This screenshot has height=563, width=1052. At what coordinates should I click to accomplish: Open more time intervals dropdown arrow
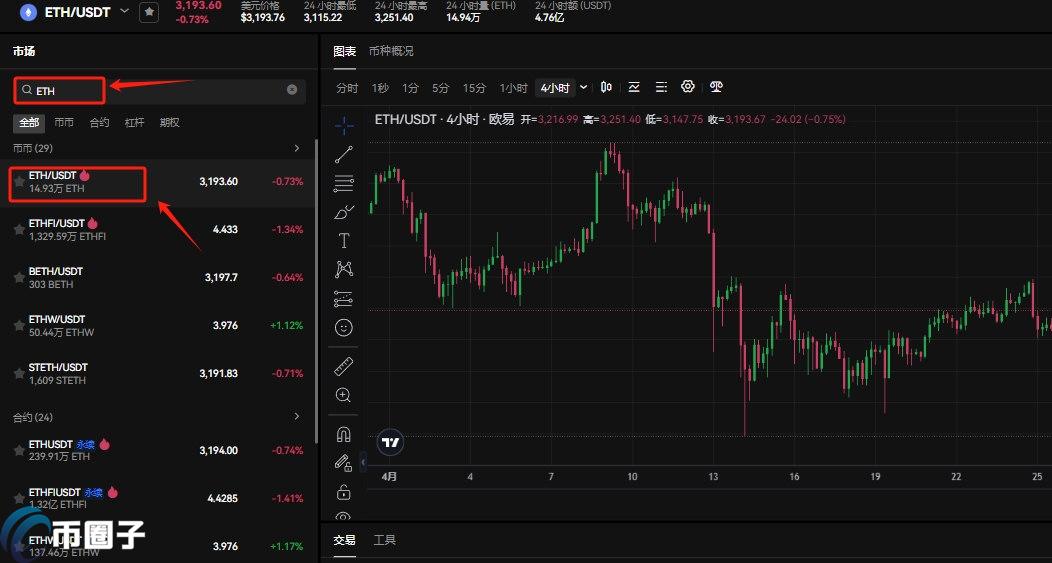pyautogui.click(x=584, y=87)
